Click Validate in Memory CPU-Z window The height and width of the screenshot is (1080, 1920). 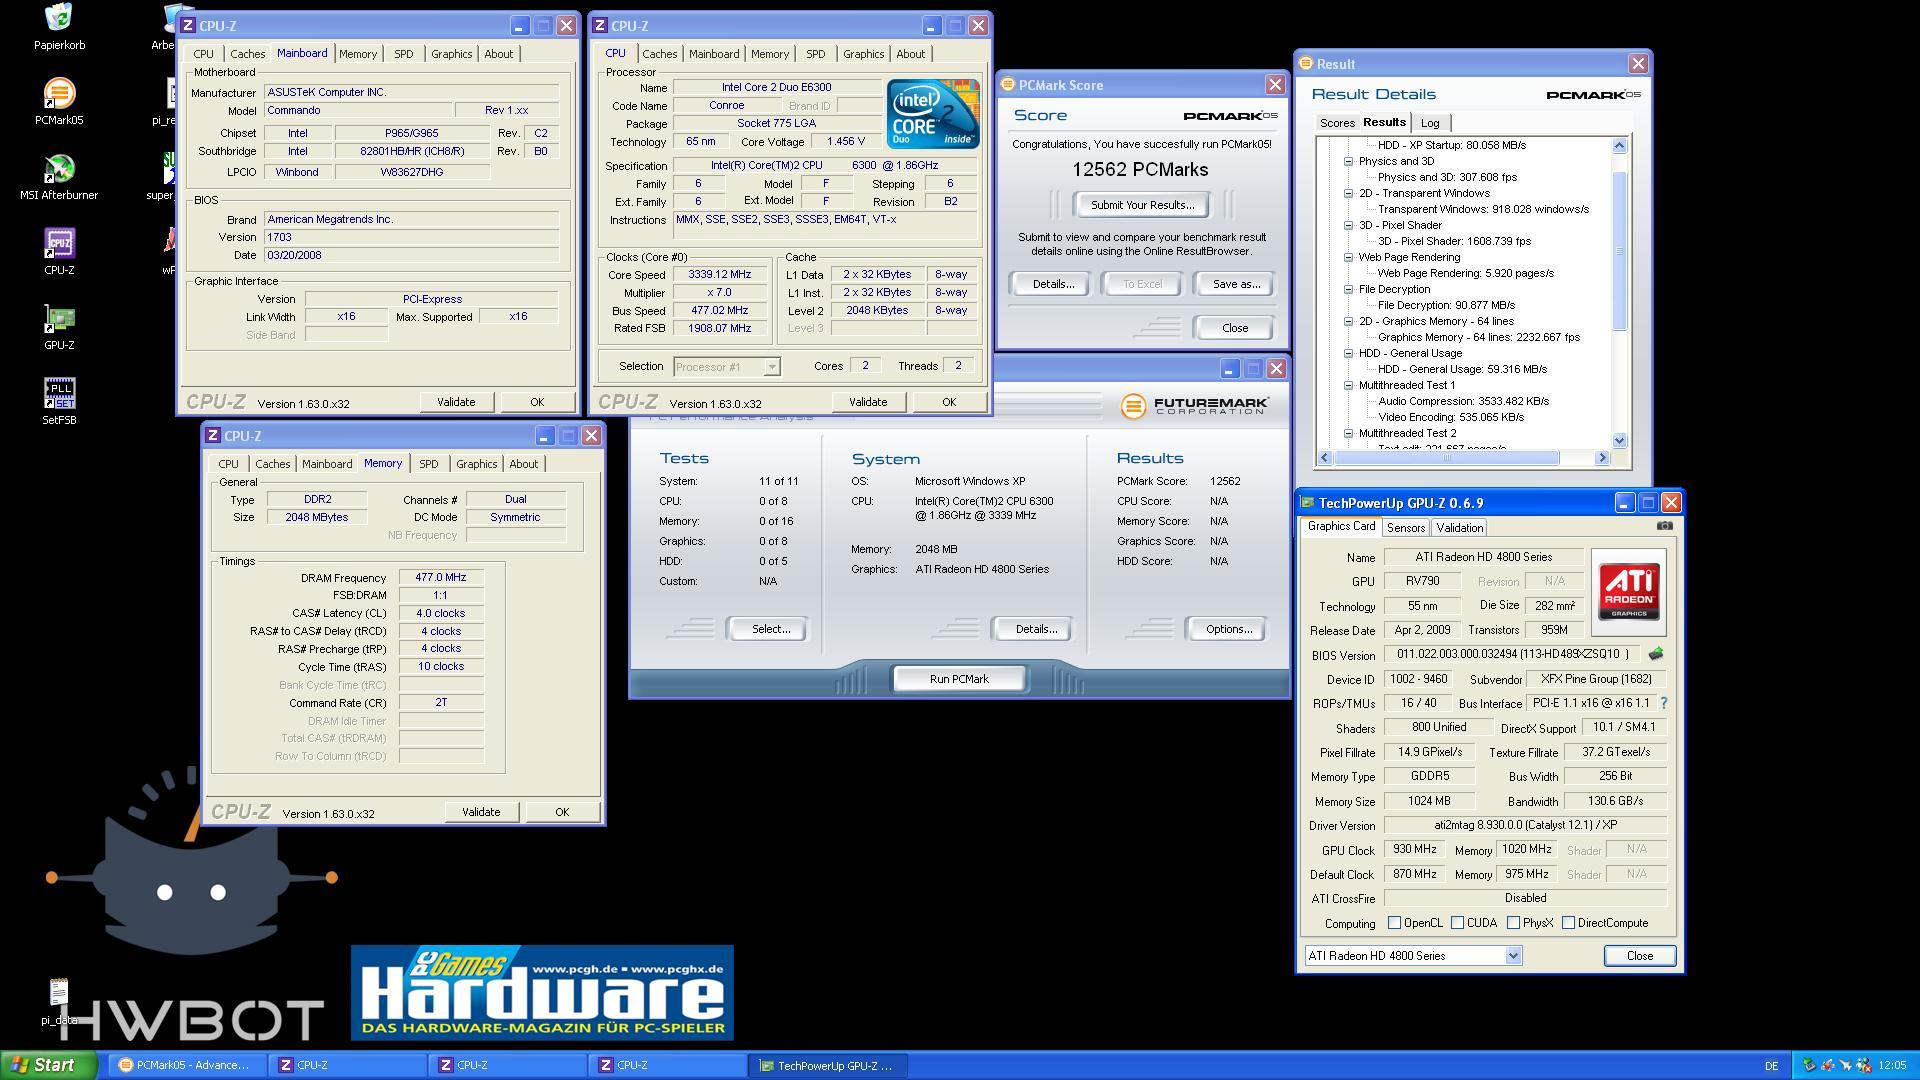[481, 812]
